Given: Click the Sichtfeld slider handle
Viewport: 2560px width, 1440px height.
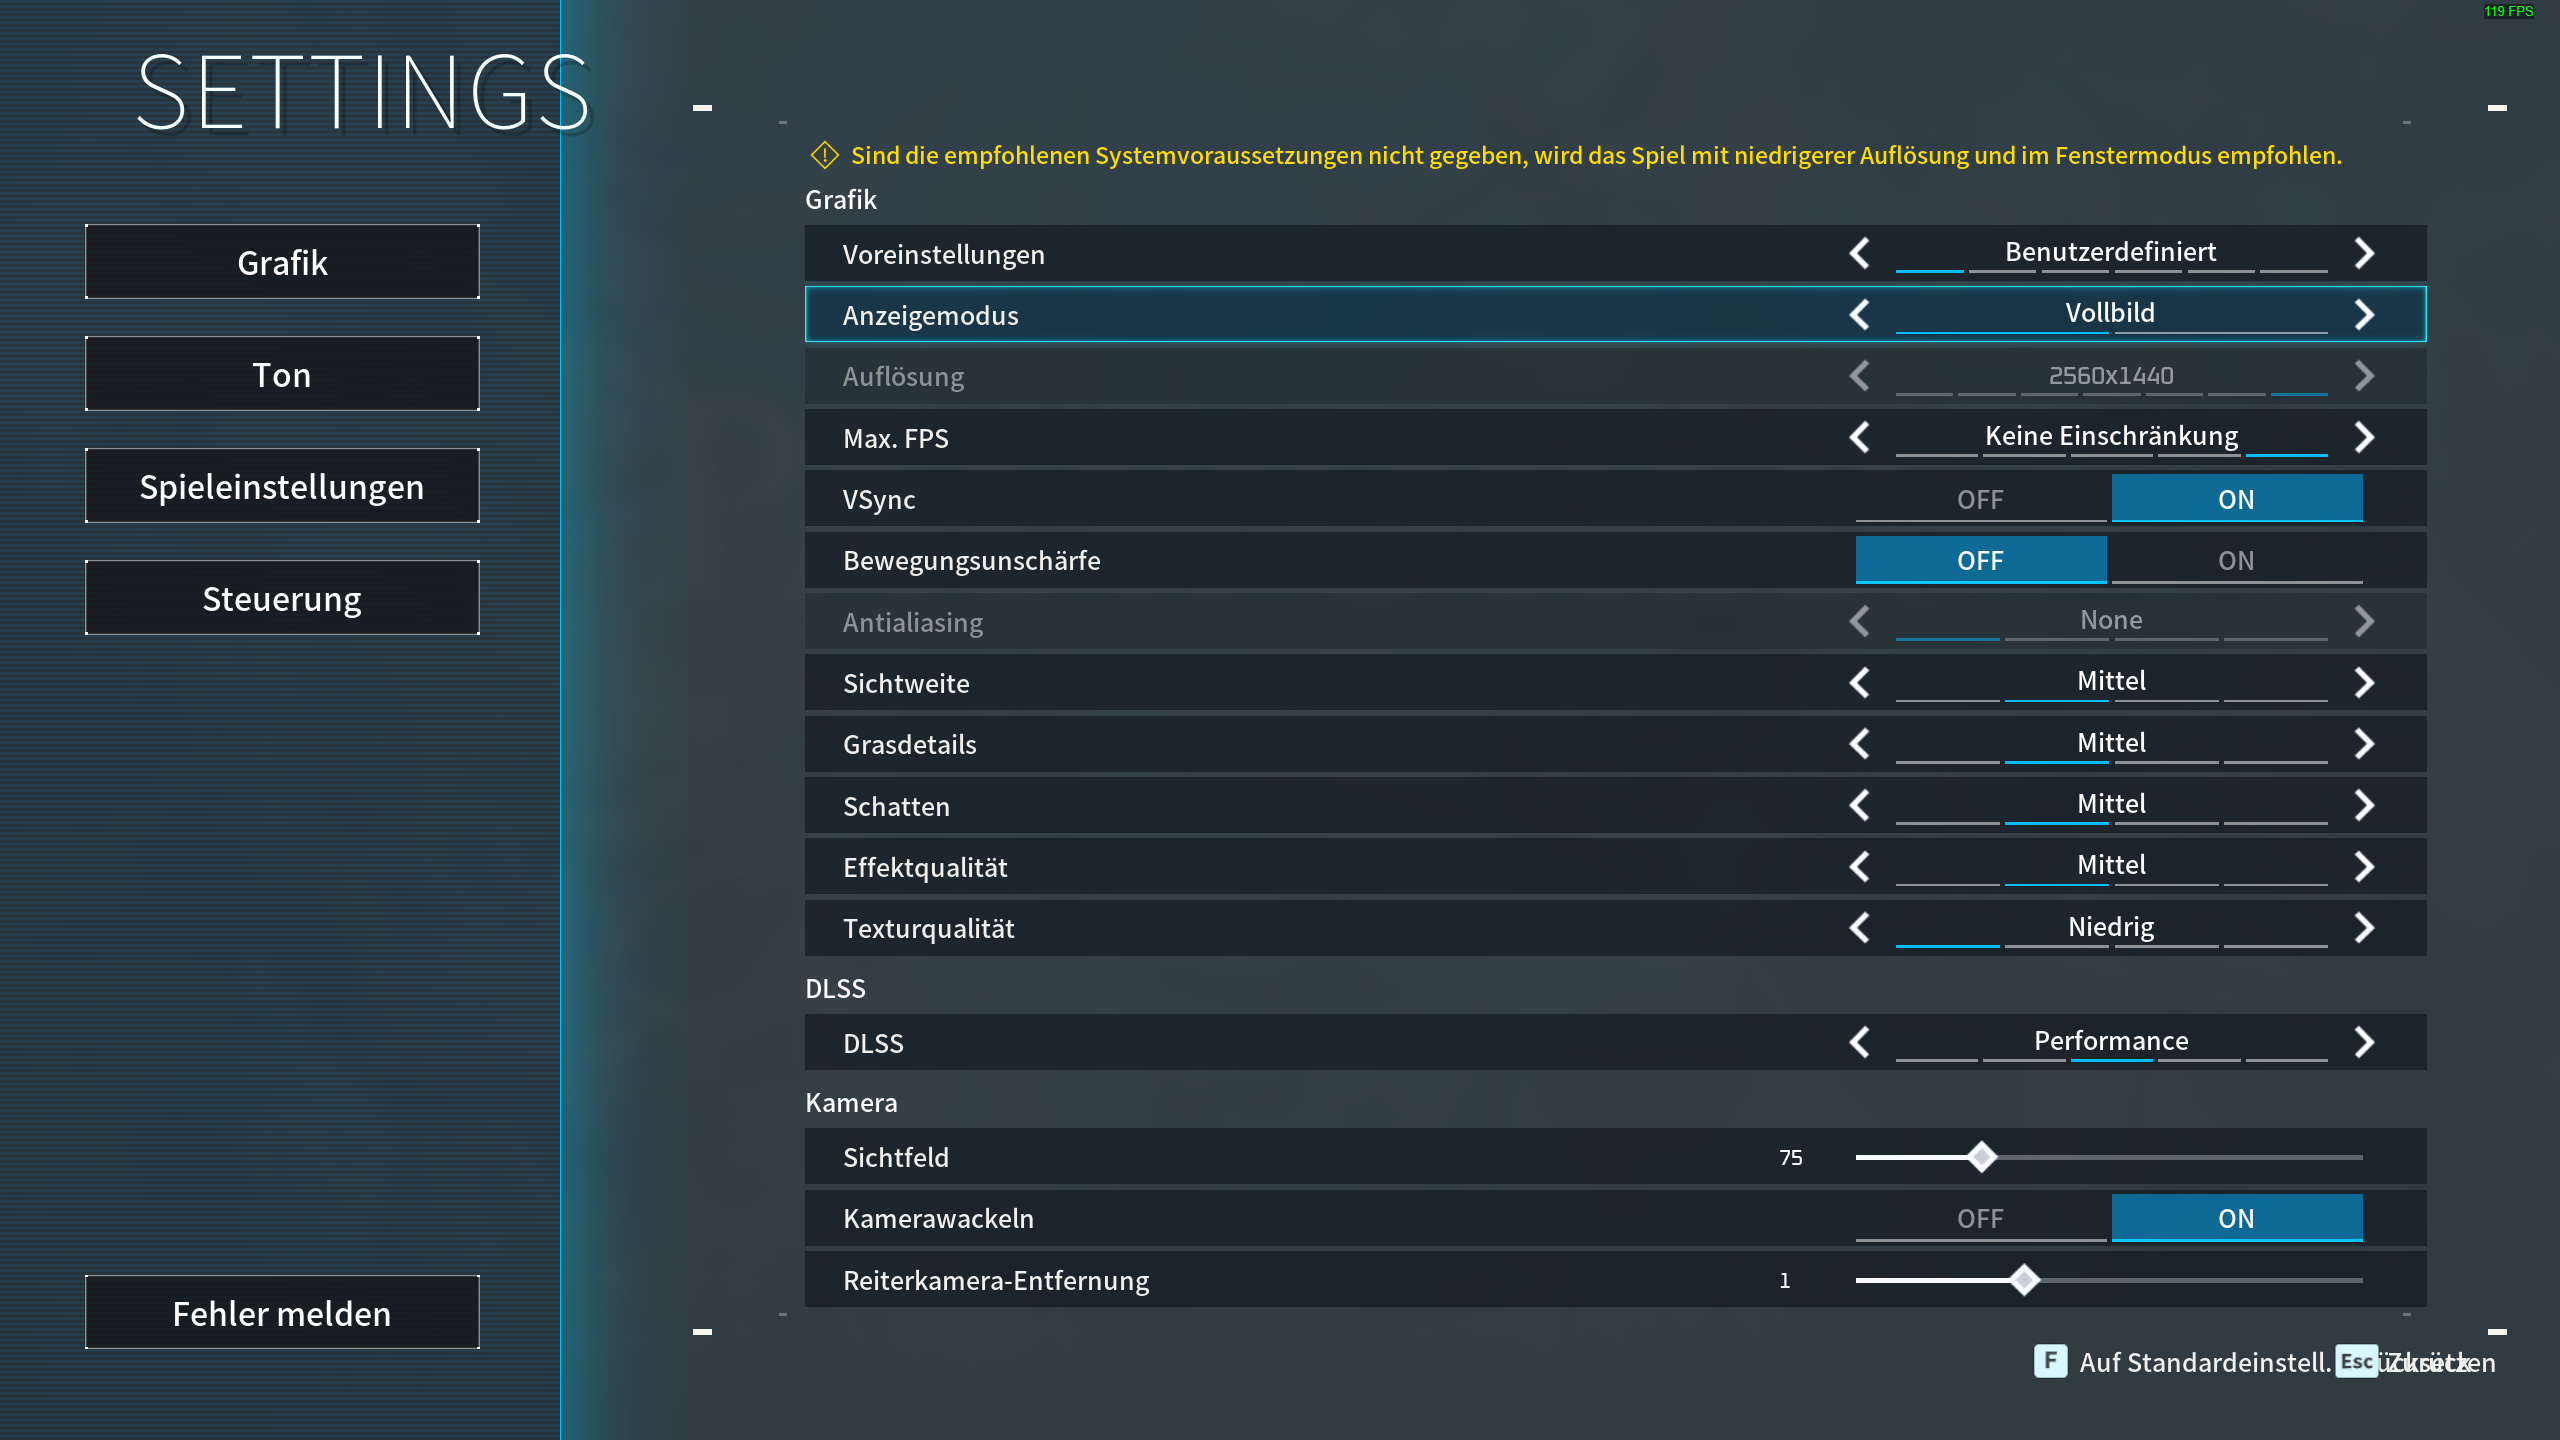Looking at the screenshot, I should pyautogui.click(x=1981, y=1157).
